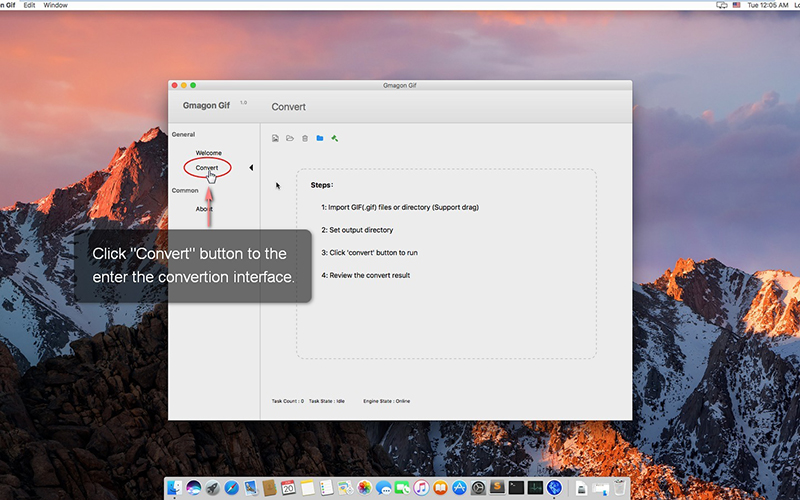Click step '2: Set output directory'
Image resolution: width=800 pixels, height=500 pixels.
(x=357, y=230)
